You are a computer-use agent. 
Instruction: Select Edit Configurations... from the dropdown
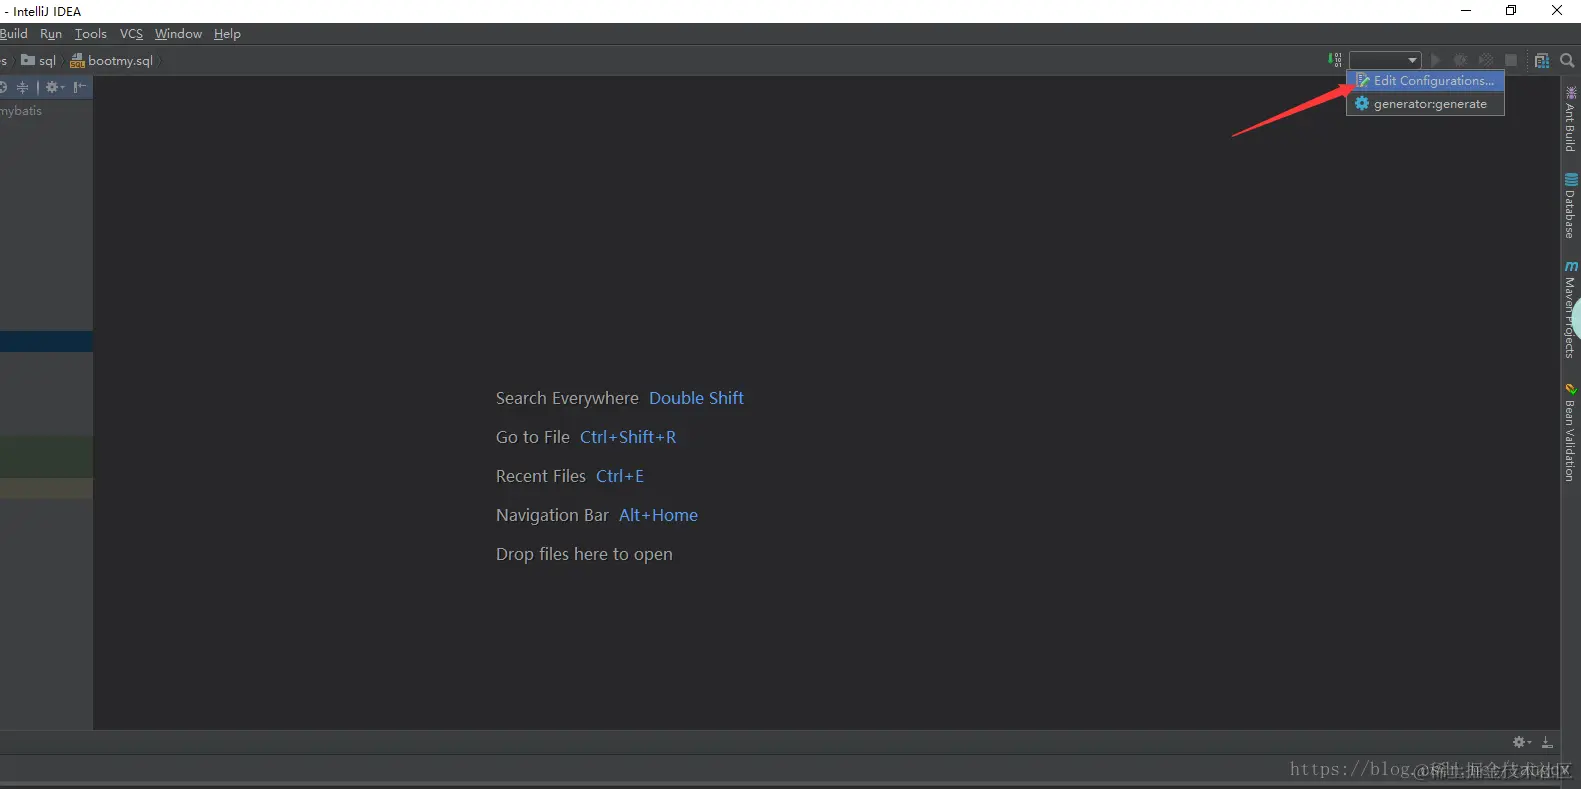pos(1425,81)
